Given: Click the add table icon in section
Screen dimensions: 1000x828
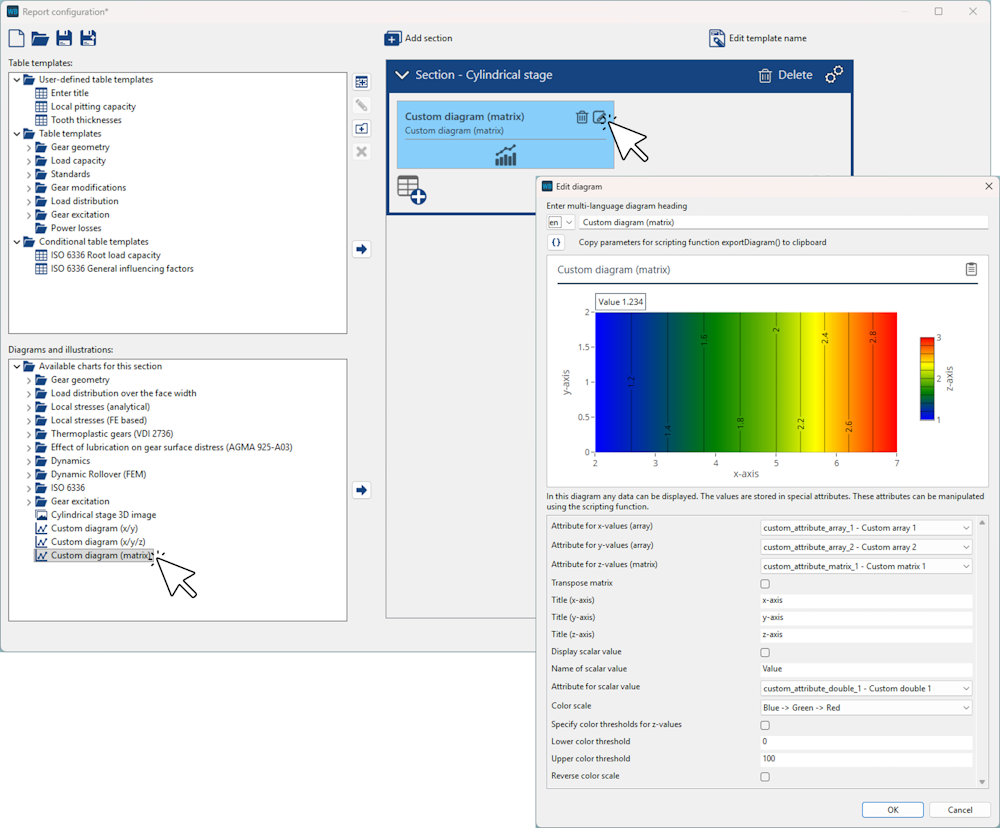Looking at the screenshot, I should (411, 190).
